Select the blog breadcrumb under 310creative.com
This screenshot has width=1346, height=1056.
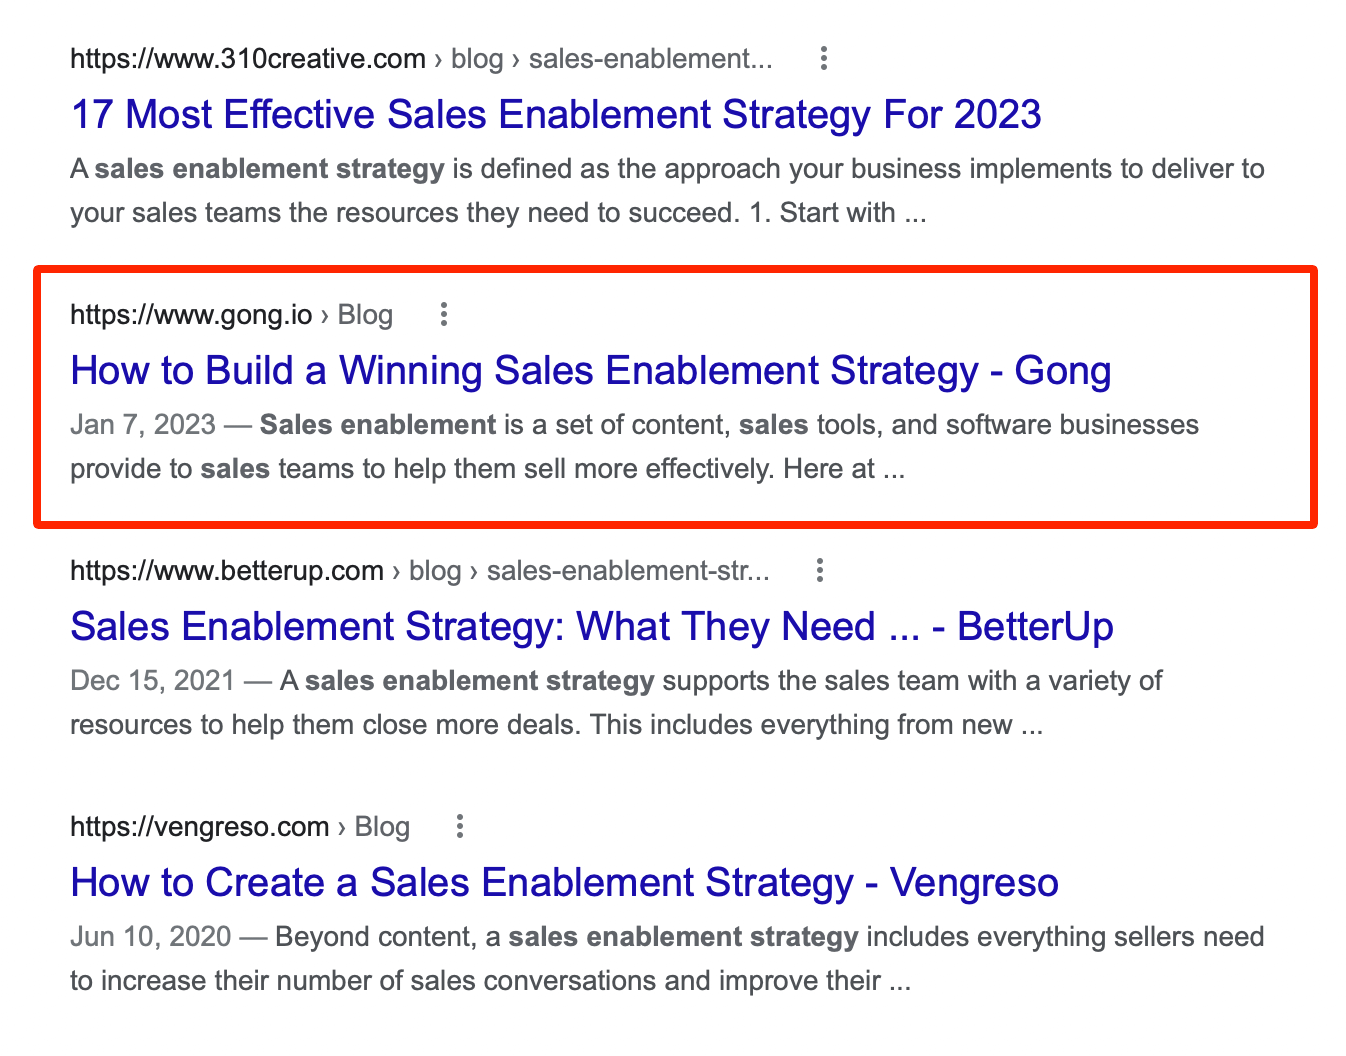pyautogui.click(x=476, y=58)
